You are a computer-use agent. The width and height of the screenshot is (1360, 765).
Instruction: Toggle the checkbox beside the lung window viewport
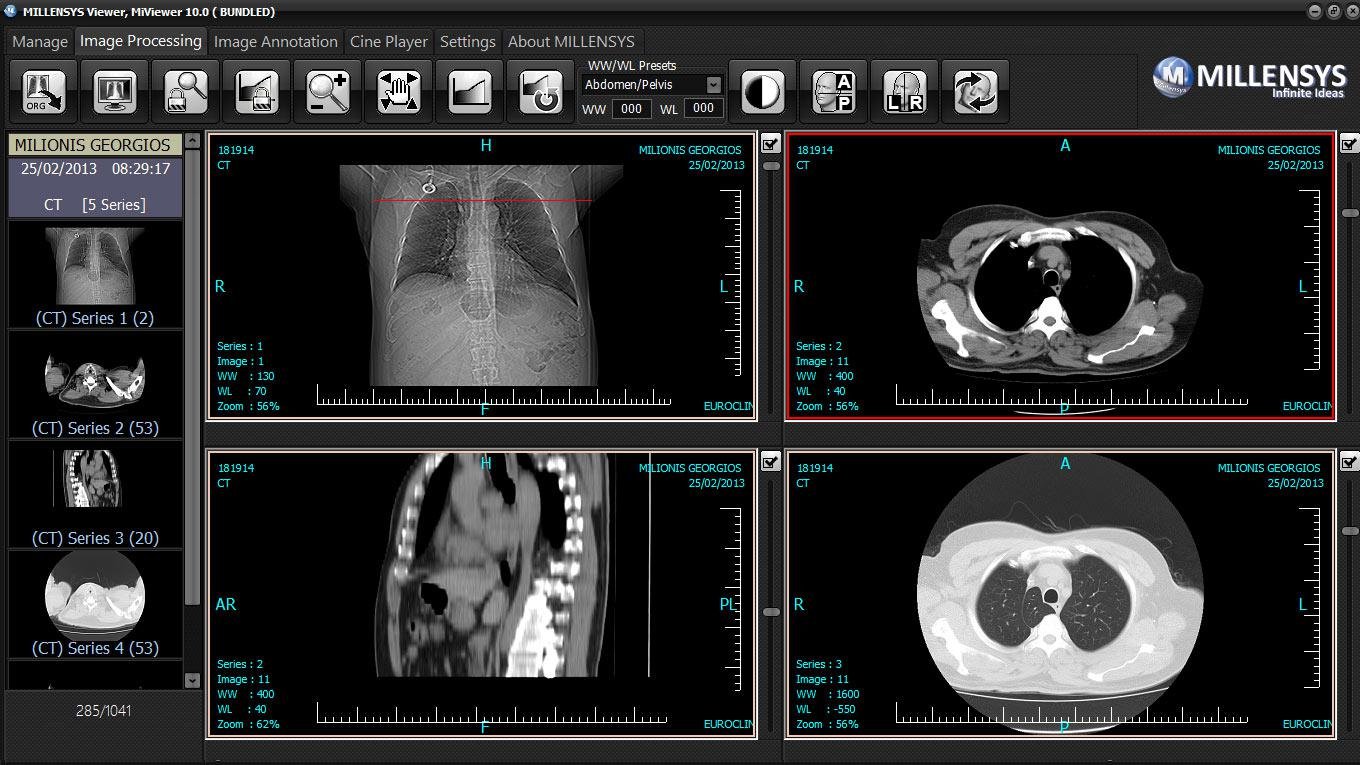(1349, 462)
